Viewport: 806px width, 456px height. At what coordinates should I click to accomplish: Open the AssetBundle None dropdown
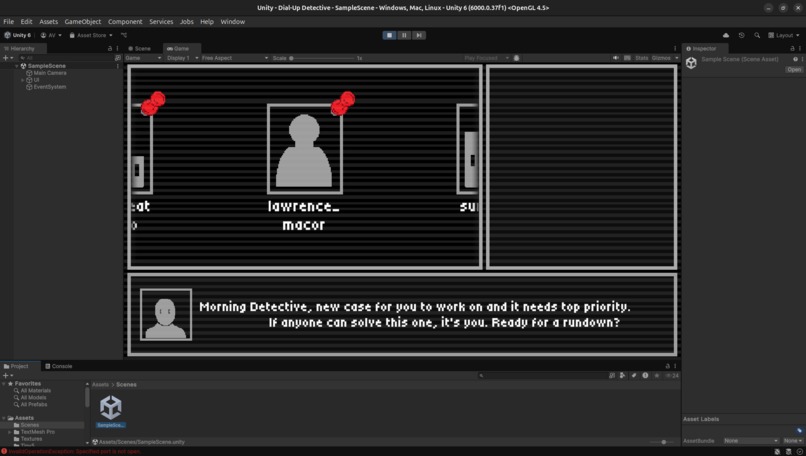pos(751,441)
